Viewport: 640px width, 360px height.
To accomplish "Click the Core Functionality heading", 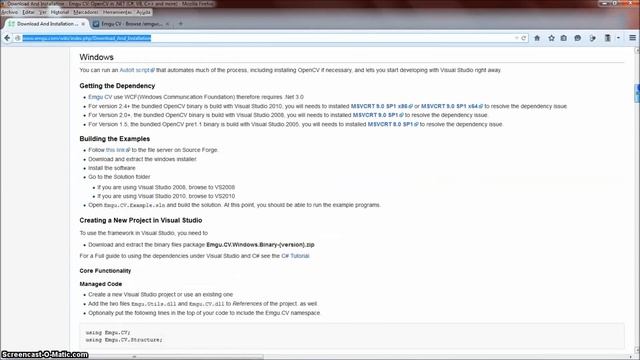I will click(105, 271).
